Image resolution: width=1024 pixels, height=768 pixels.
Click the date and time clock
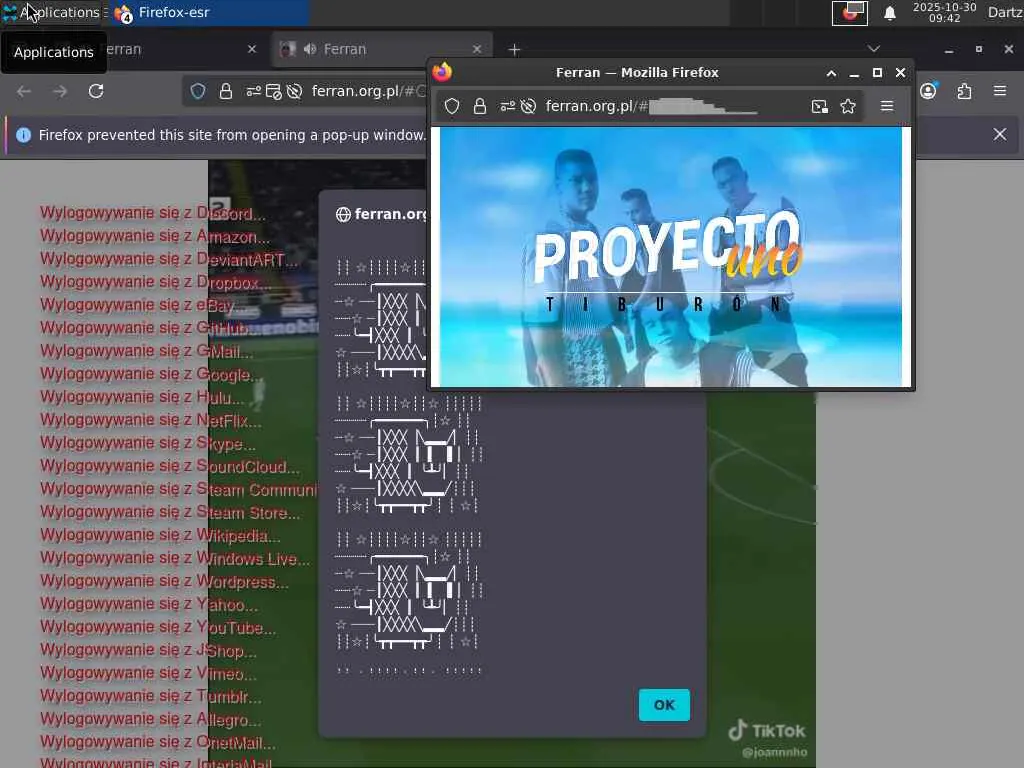[x=944, y=12]
